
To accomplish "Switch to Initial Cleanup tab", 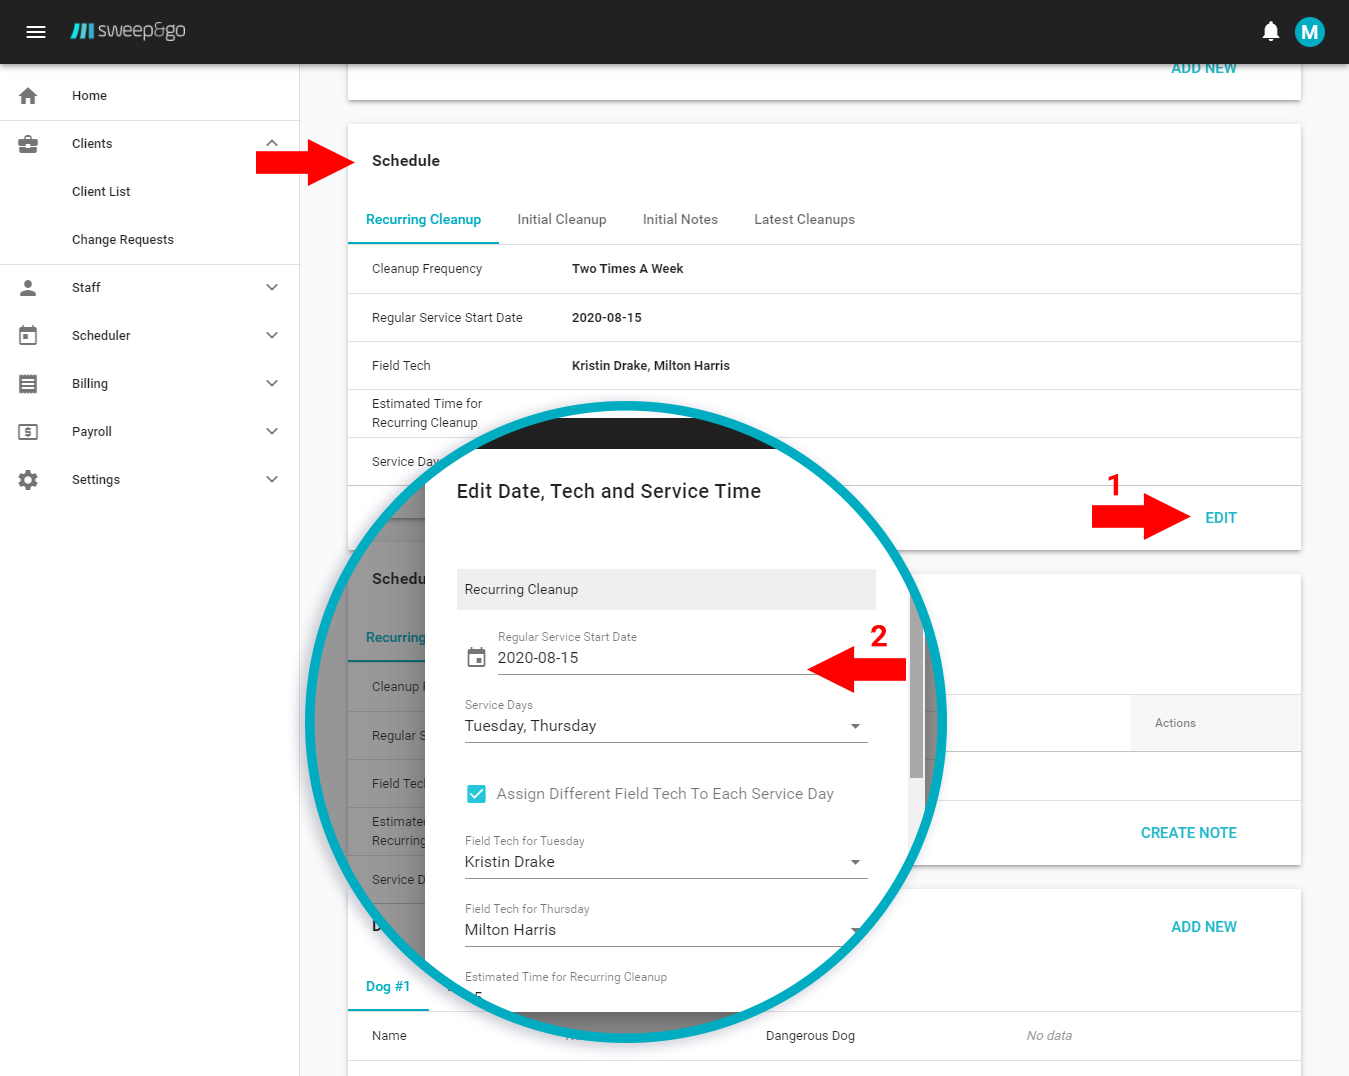I will 562,220.
